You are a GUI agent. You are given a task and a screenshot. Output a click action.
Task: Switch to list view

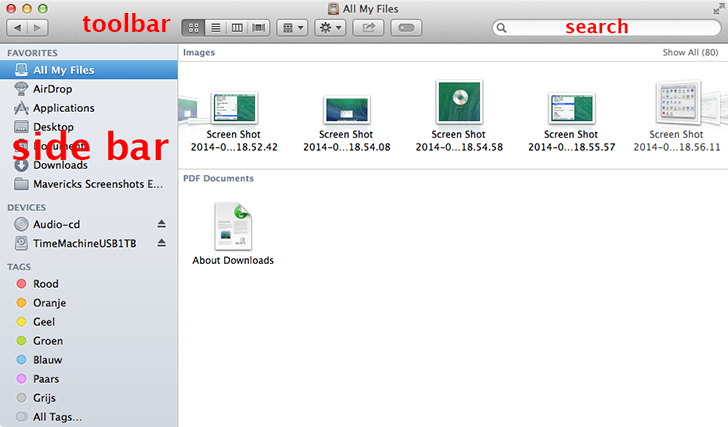point(215,28)
